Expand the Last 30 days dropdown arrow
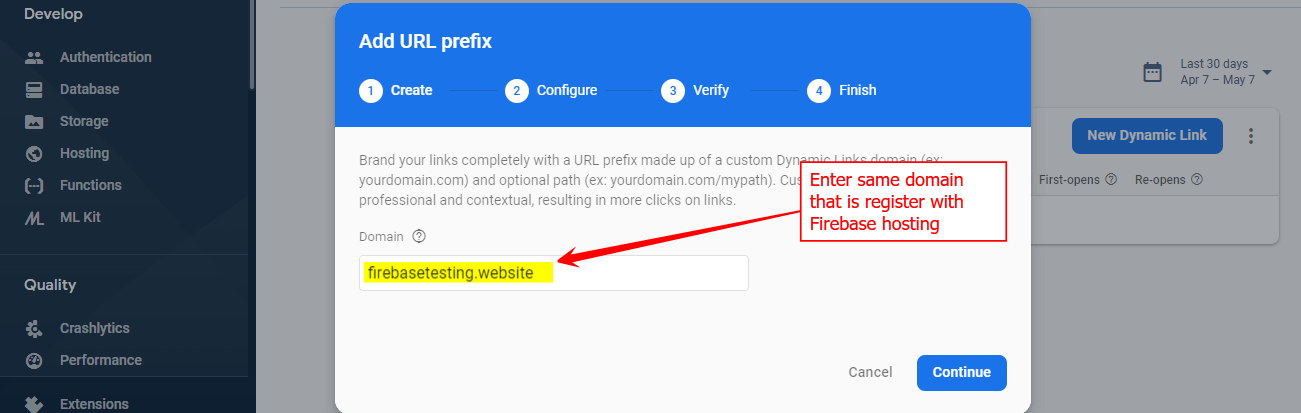The image size is (1301, 413). [x=1267, y=72]
